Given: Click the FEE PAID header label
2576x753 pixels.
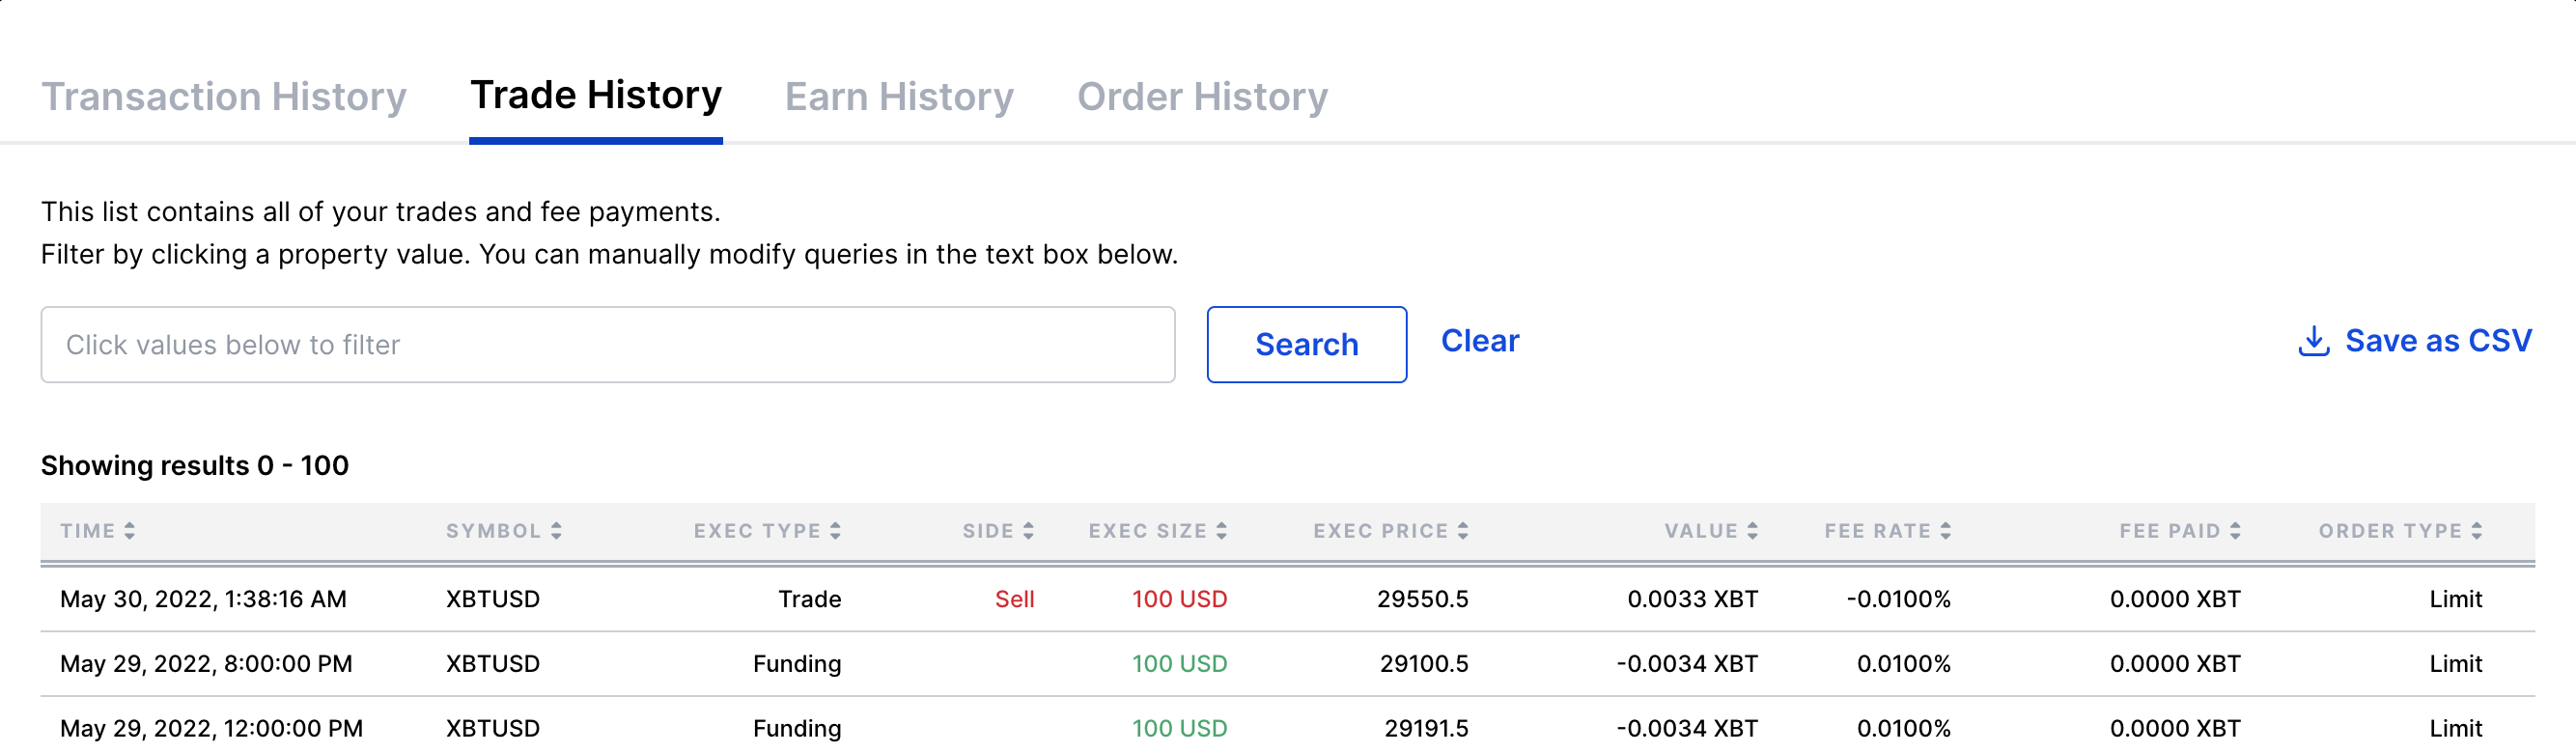Looking at the screenshot, I should click(x=2170, y=531).
